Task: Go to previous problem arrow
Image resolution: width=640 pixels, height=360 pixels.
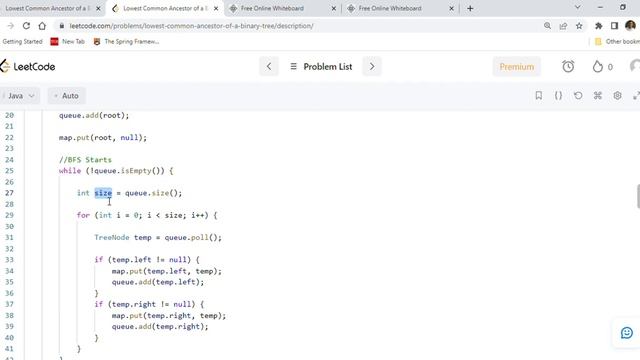Action: [269, 67]
